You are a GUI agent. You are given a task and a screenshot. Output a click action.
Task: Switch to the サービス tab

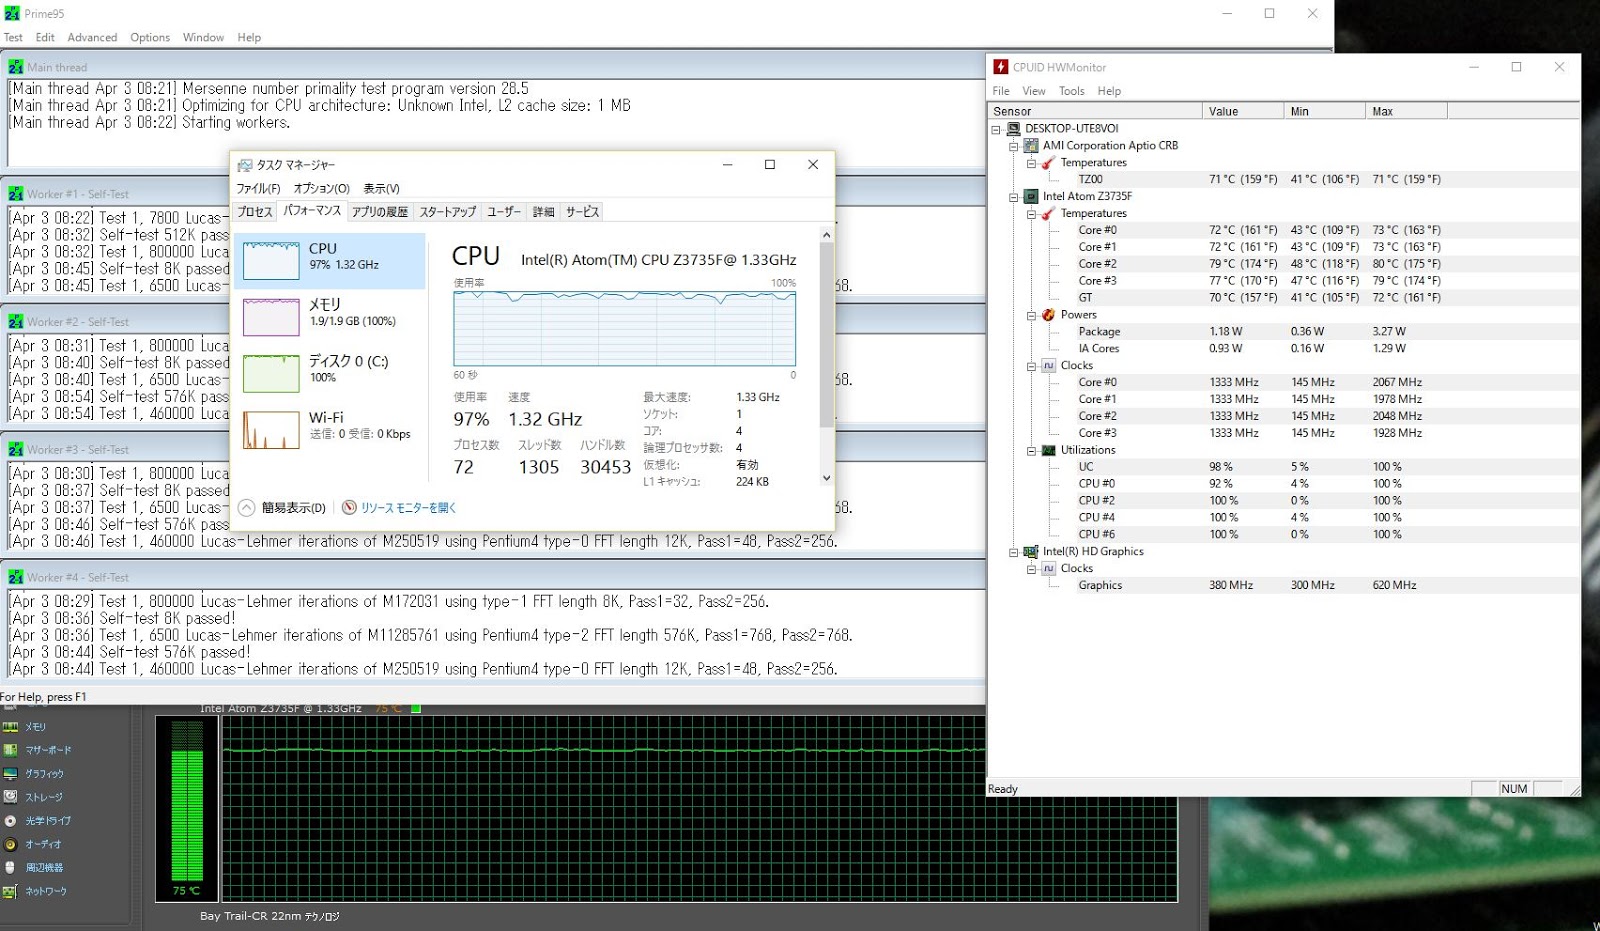point(582,212)
